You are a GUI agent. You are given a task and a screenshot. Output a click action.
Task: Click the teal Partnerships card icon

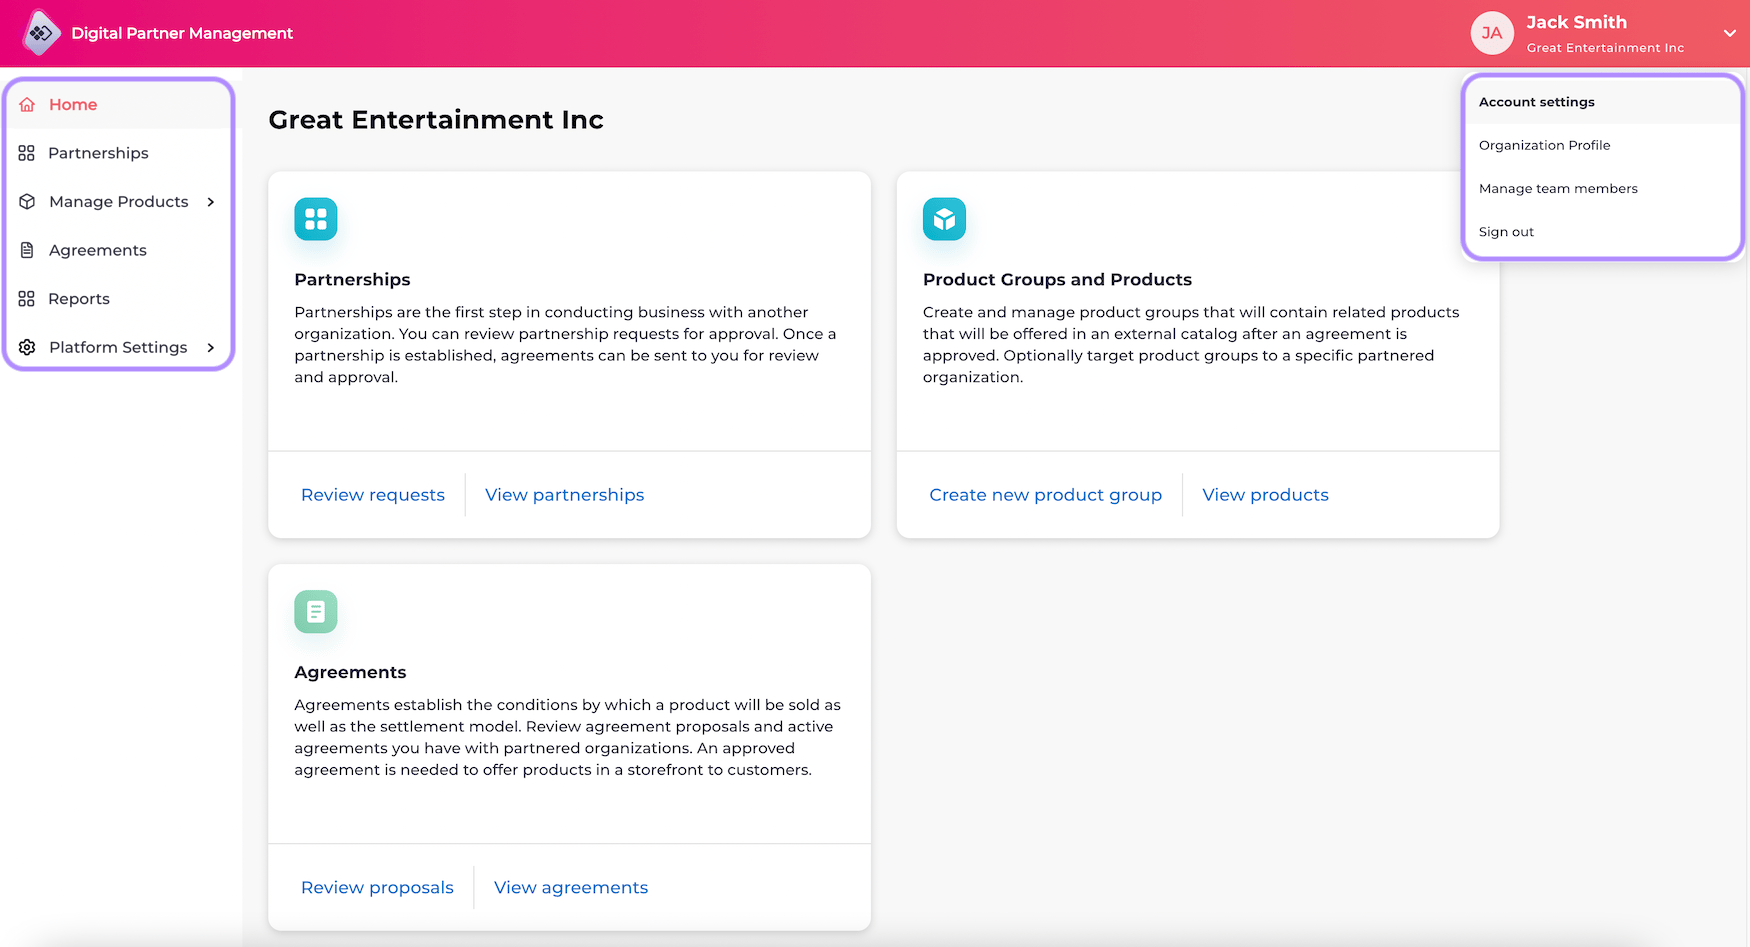(316, 219)
